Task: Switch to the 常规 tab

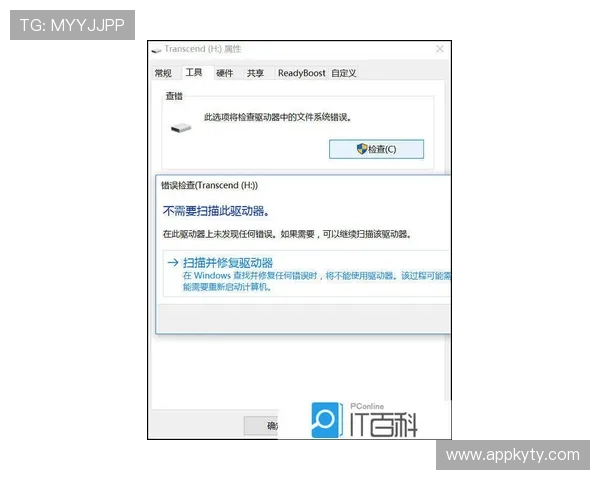Action: pos(163,73)
